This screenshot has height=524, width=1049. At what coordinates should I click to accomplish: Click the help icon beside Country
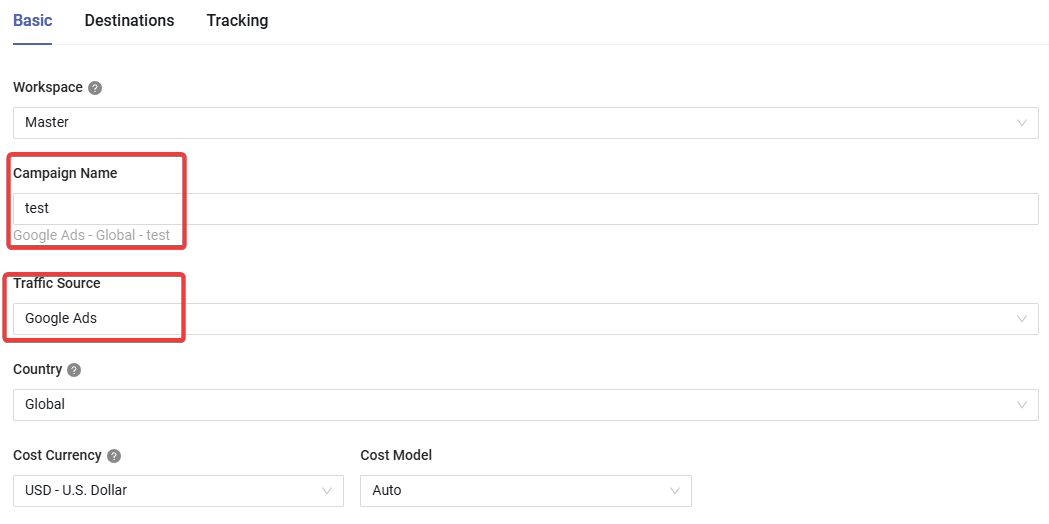tap(74, 370)
